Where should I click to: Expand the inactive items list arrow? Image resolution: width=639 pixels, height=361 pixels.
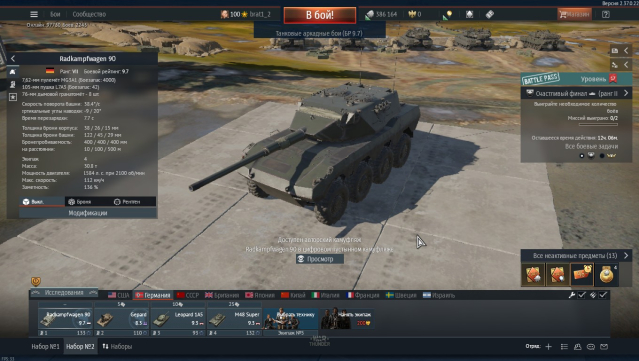(x=626, y=255)
